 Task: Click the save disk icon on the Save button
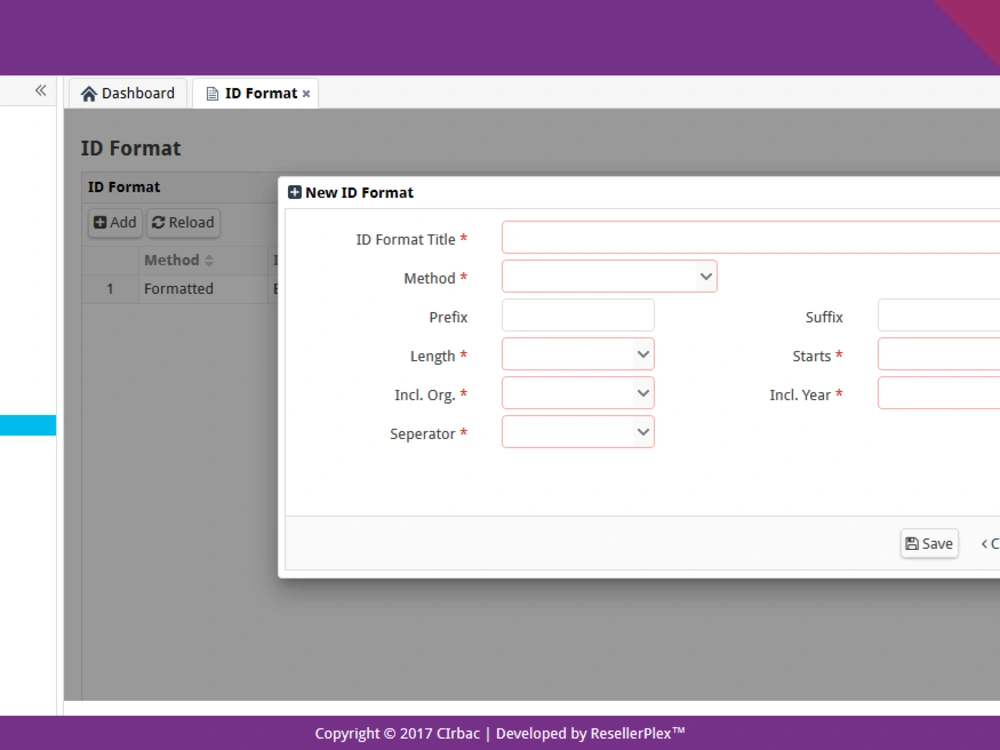pos(914,543)
